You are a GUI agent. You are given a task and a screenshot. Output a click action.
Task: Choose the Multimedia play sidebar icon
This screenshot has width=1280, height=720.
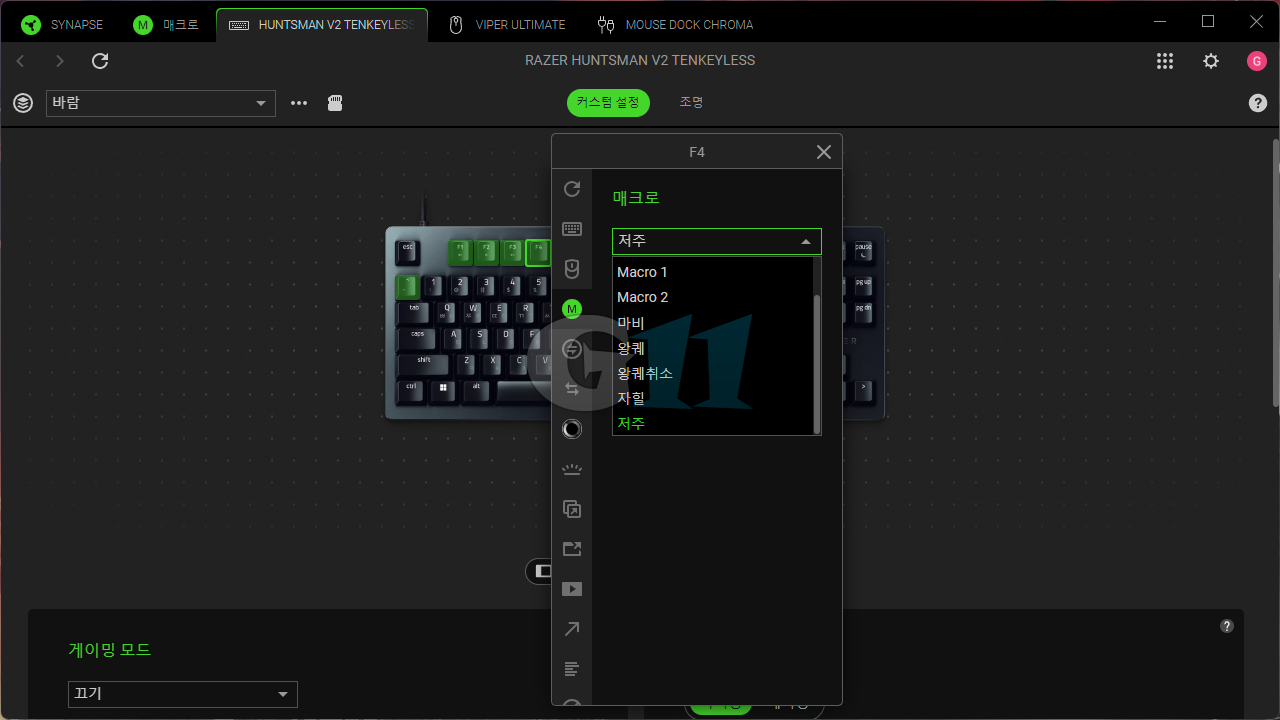pyautogui.click(x=572, y=589)
